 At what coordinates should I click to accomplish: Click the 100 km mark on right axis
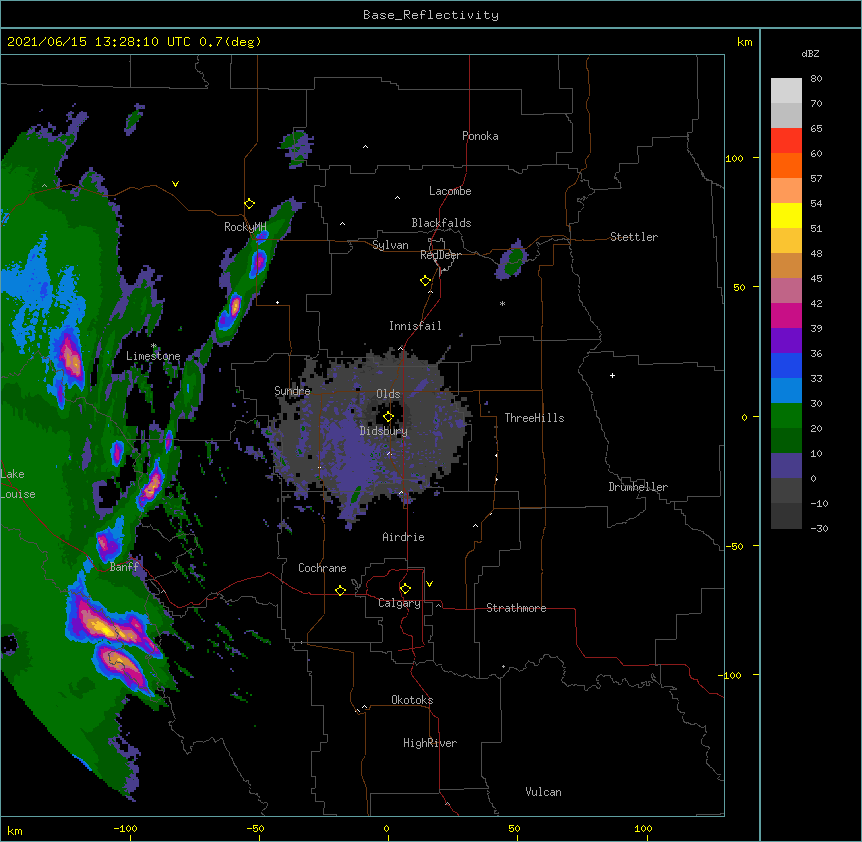tap(734, 158)
